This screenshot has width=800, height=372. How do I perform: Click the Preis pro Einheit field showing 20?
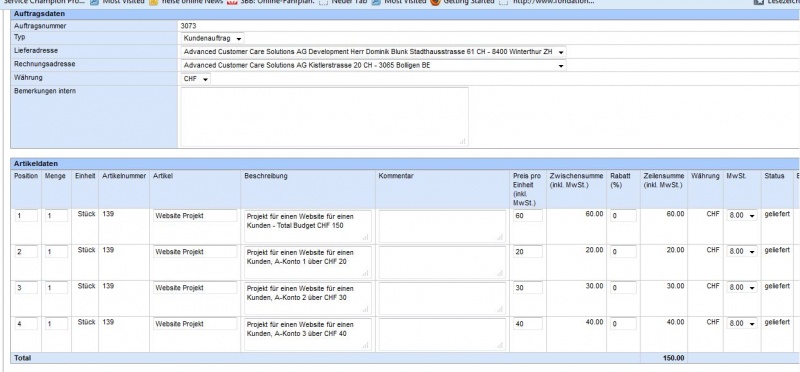pyautogui.click(x=528, y=252)
